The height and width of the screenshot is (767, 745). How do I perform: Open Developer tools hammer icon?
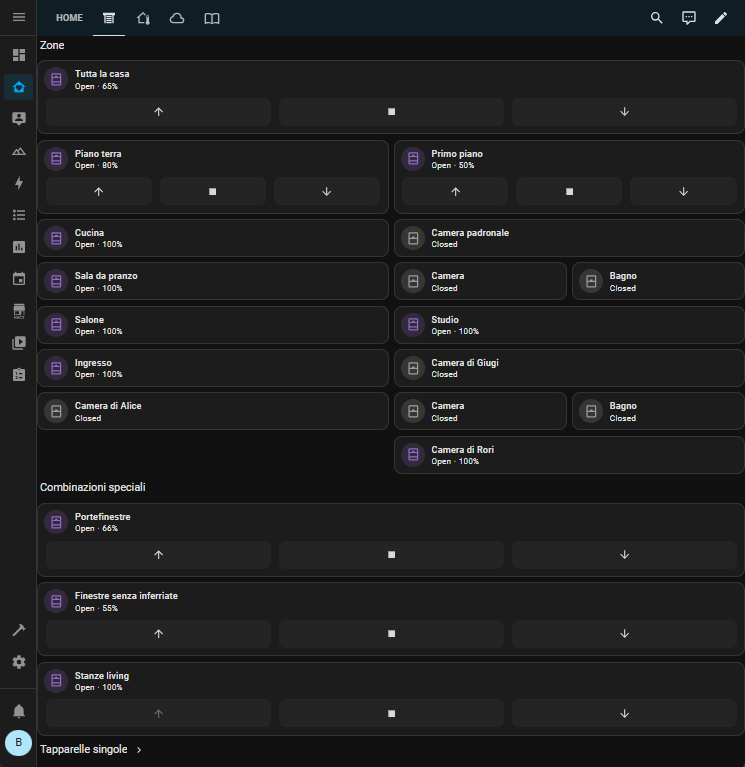(18, 630)
